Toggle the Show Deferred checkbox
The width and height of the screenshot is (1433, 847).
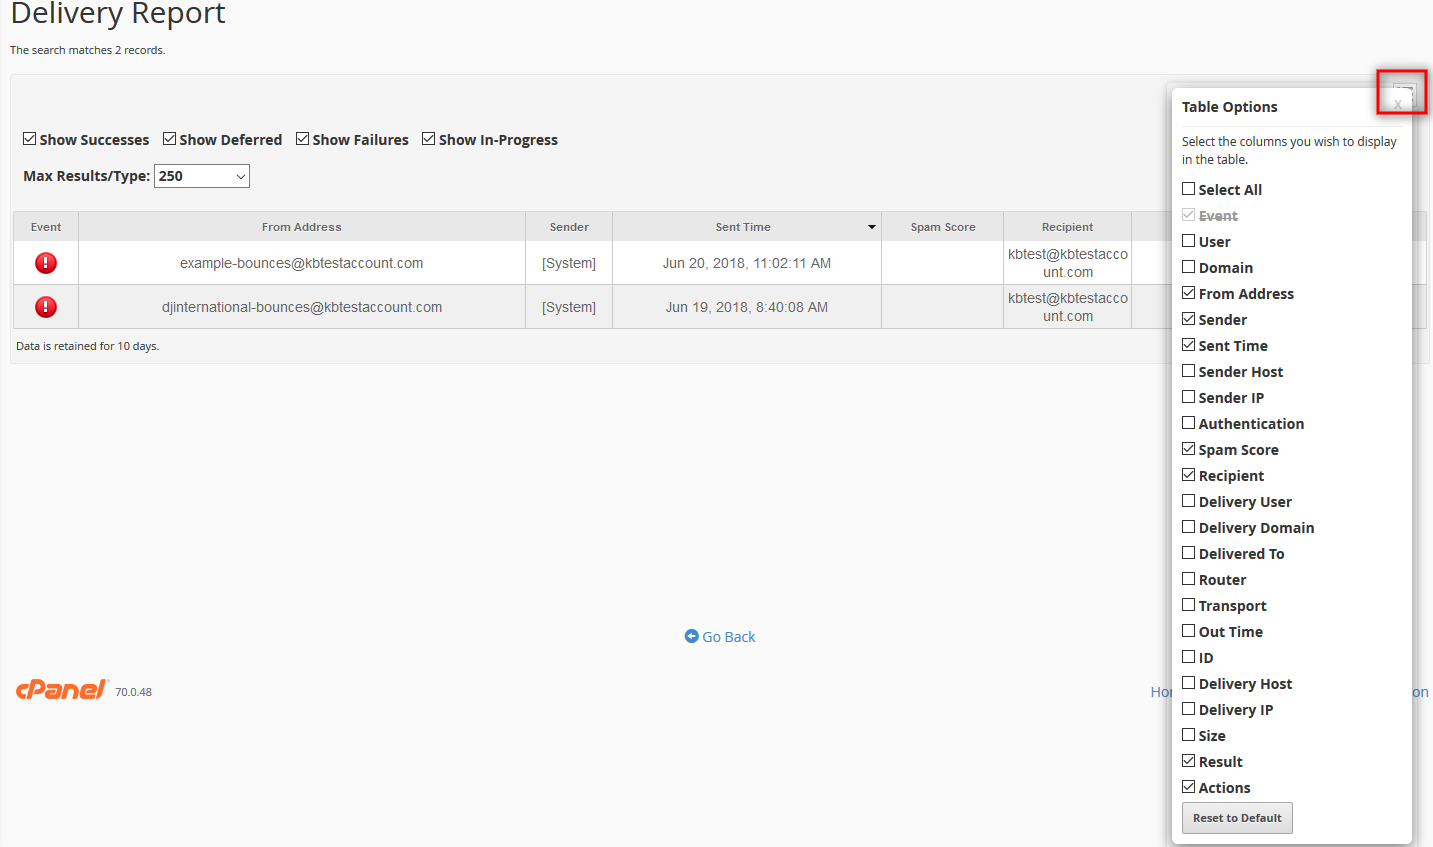click(170, 139)
